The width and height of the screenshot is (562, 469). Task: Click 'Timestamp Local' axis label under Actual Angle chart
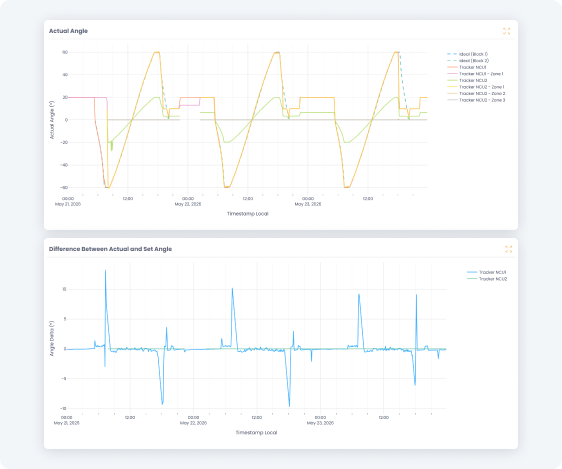[x=248, y=214]
